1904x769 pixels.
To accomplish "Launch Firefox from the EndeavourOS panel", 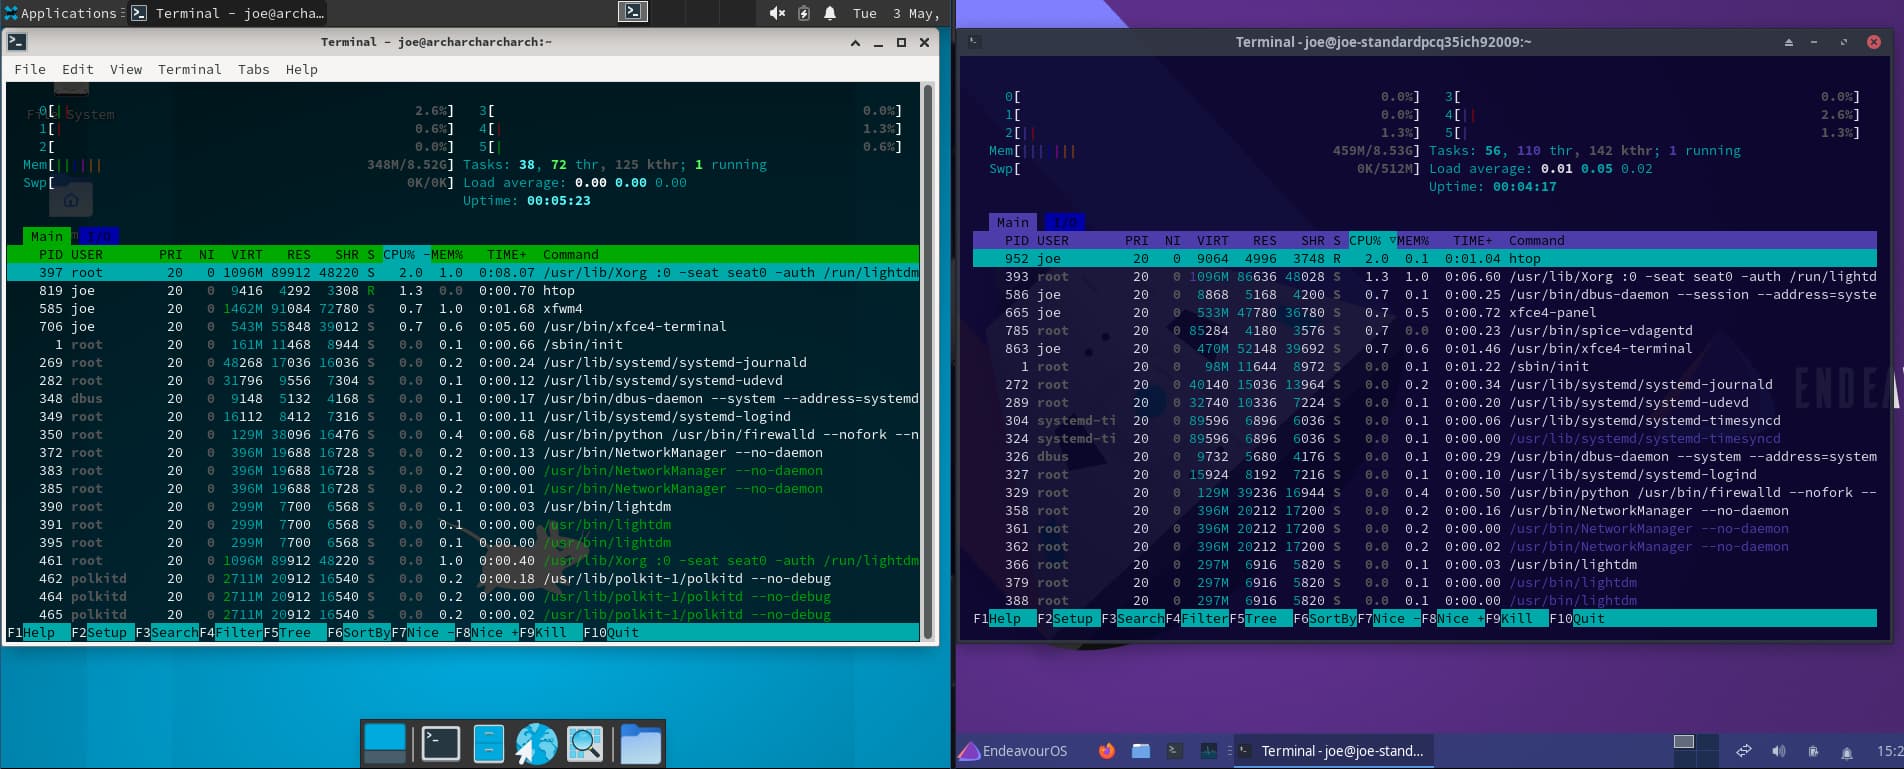I will click(x=1106, y=751).
